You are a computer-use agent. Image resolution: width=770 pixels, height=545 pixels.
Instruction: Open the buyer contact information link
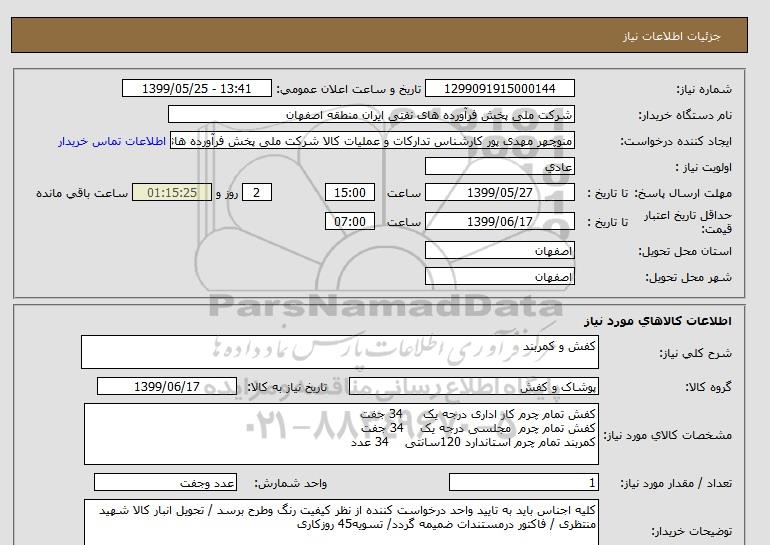(x=111, y=141)
